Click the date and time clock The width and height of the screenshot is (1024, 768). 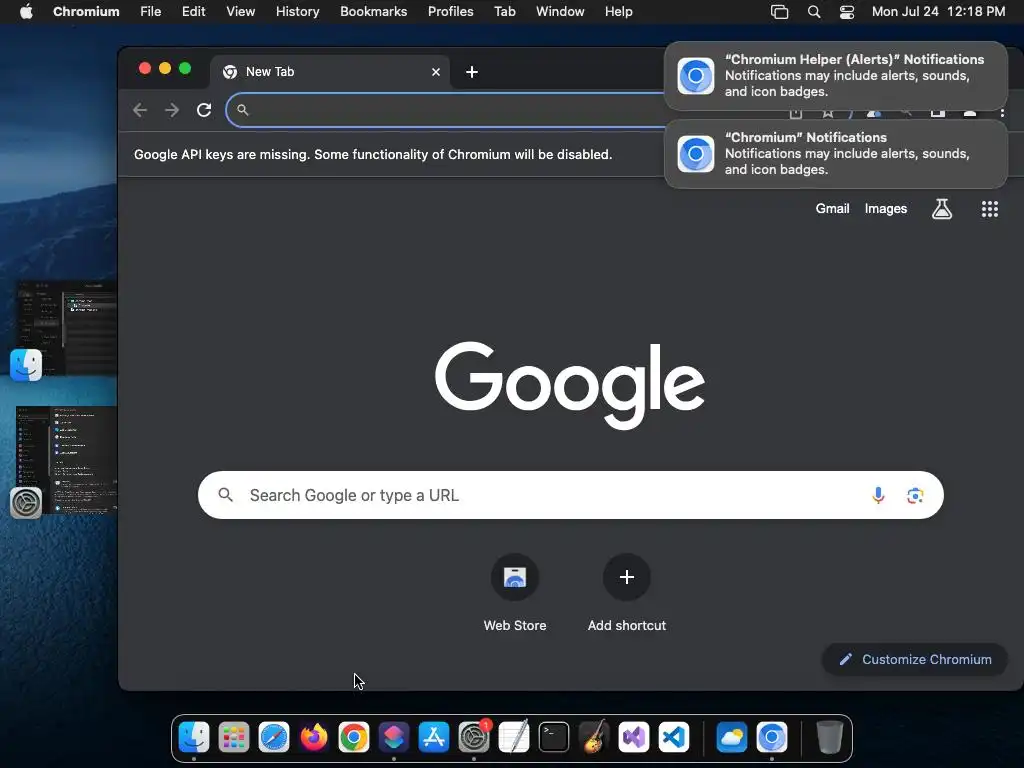[938, 12]
